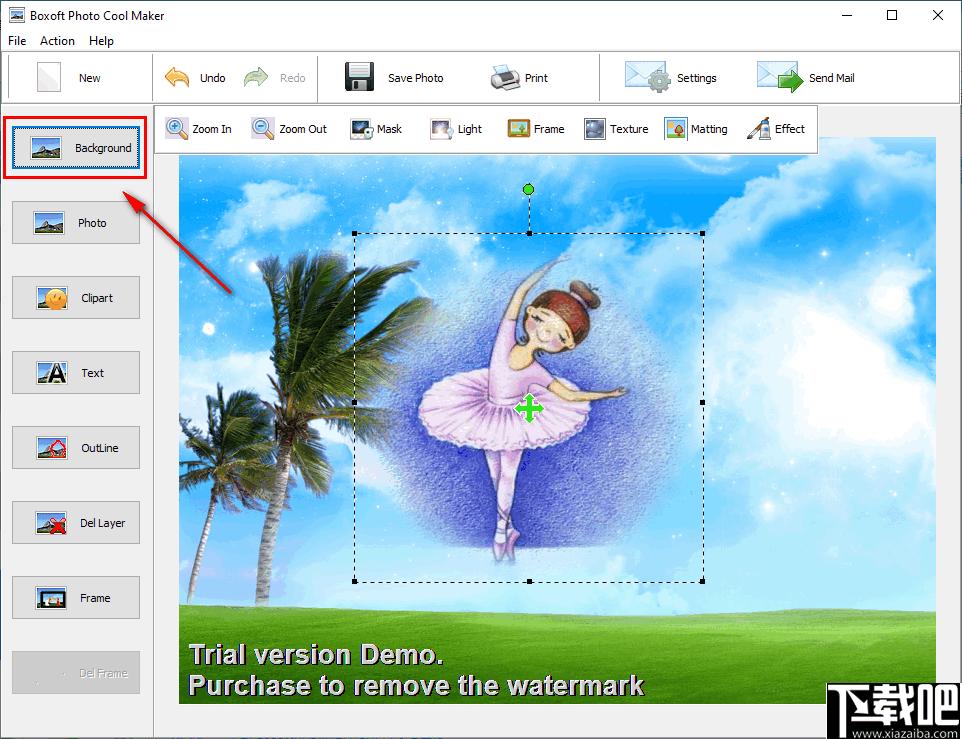Viewport: 962px width, 739px height.
Task: Click the sidebar Frame button
Action: (75, 597)
